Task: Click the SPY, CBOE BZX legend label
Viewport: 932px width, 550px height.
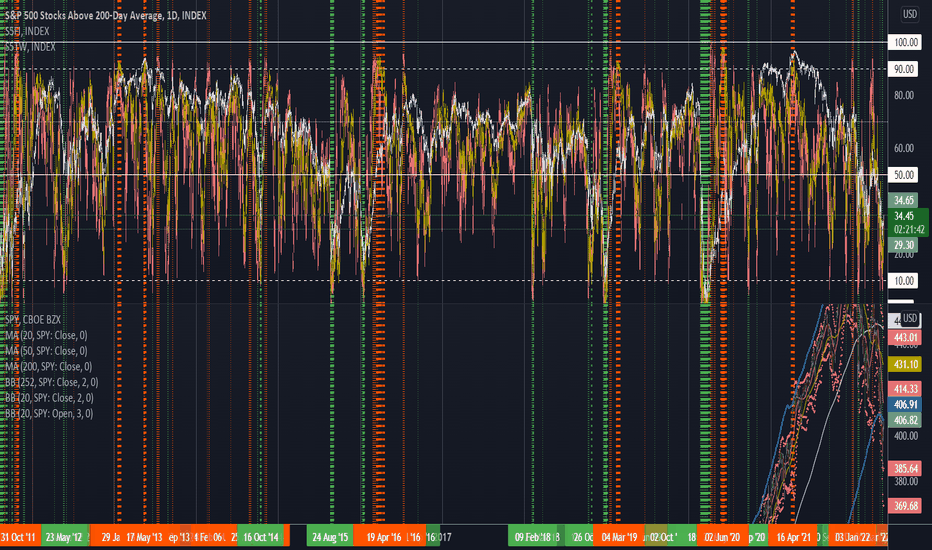Action: [33, 319]
